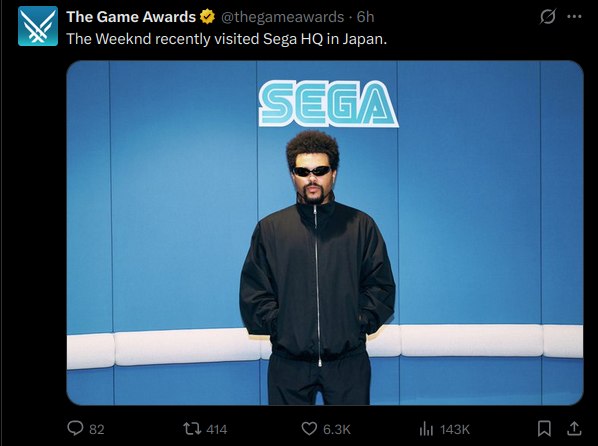Open The Game Awards profile avatar
598x446 pixels.
click(x=38, y=26)
